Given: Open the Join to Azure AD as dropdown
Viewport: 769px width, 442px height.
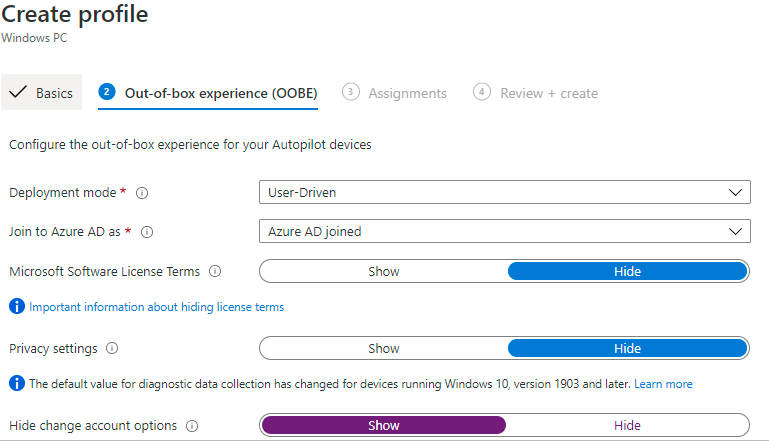Looking at the screenshot, I should tap(505, 231).
